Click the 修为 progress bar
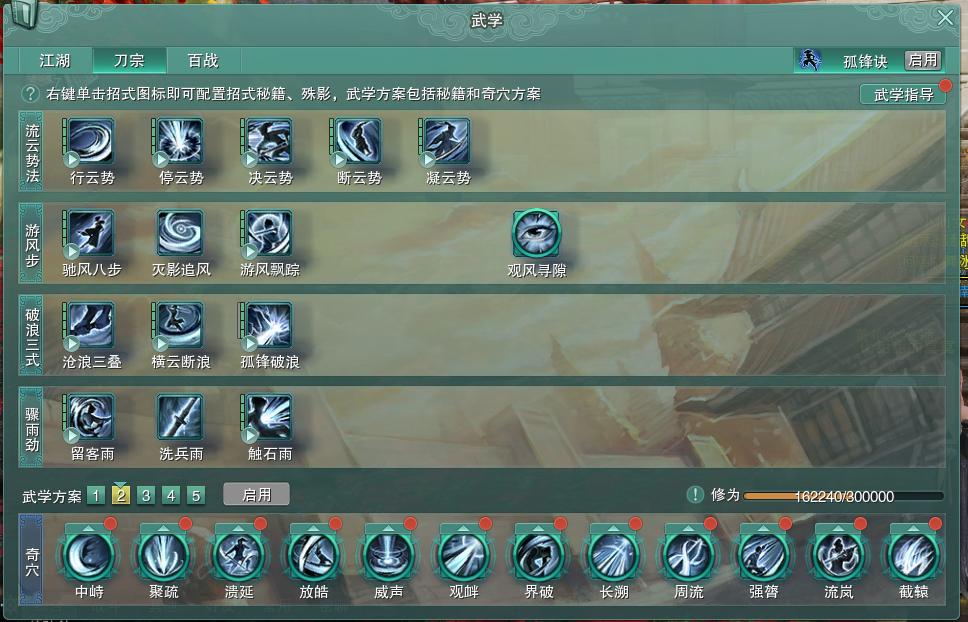Viewport: 968px width, 622px height. coord(844,496)
